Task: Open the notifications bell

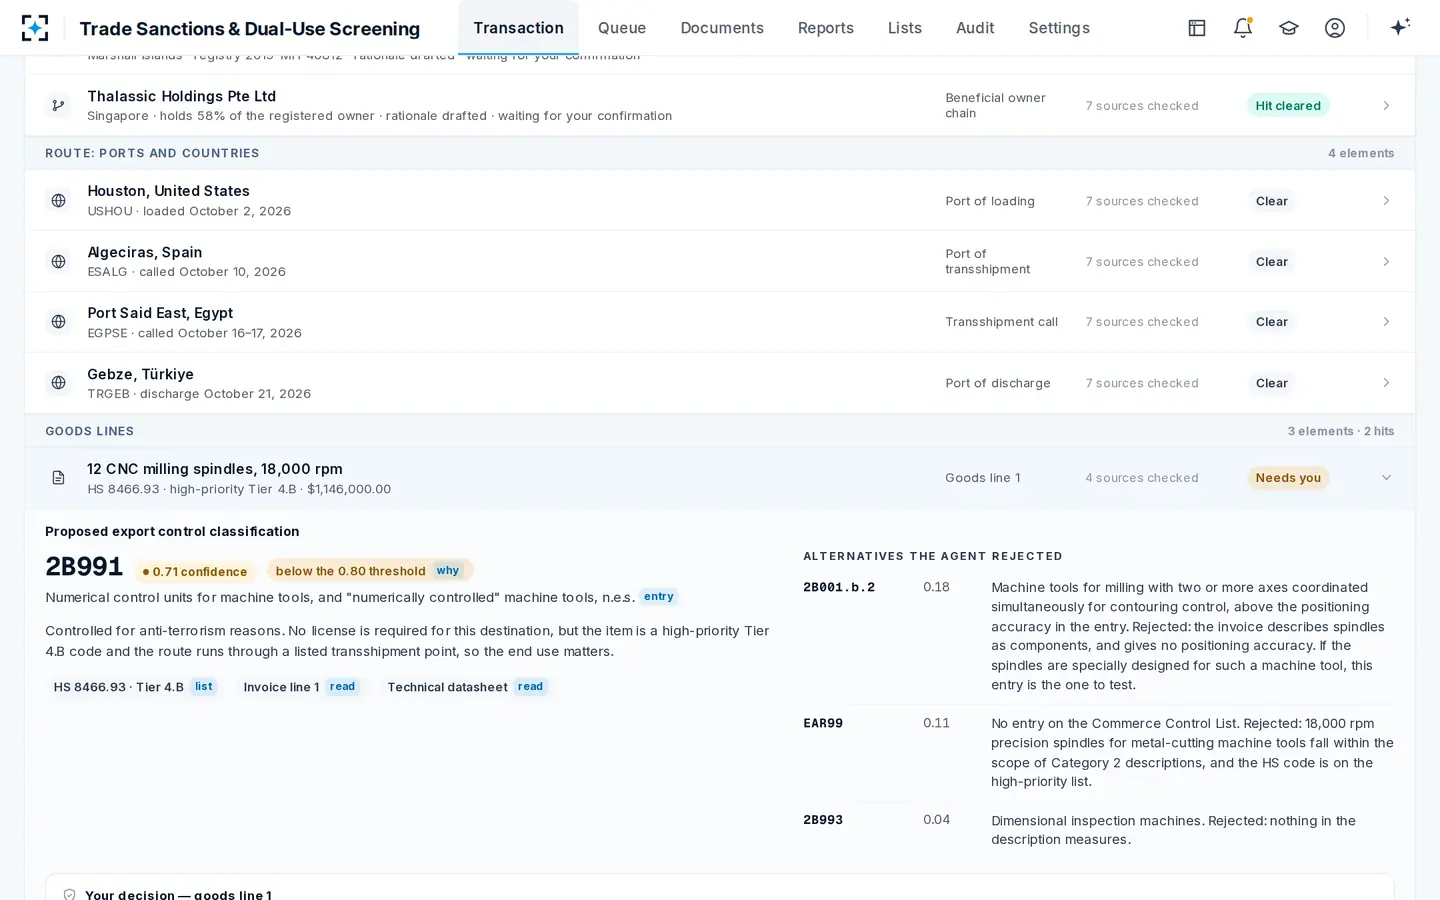Action: pyautogui.click(x=1243, y=28)
